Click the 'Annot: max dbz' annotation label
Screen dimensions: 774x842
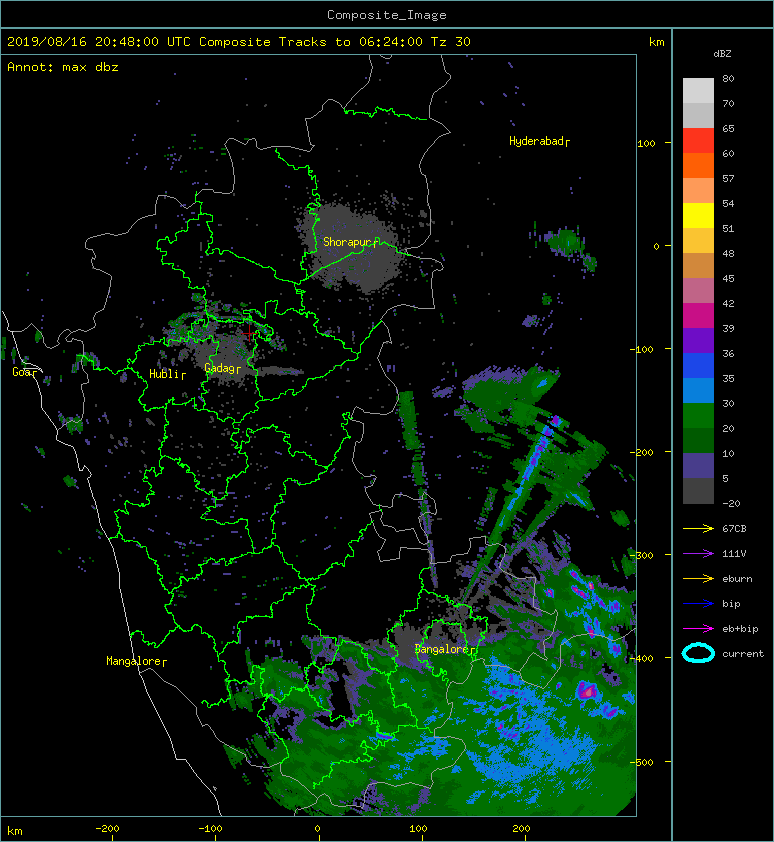[62, 67]
